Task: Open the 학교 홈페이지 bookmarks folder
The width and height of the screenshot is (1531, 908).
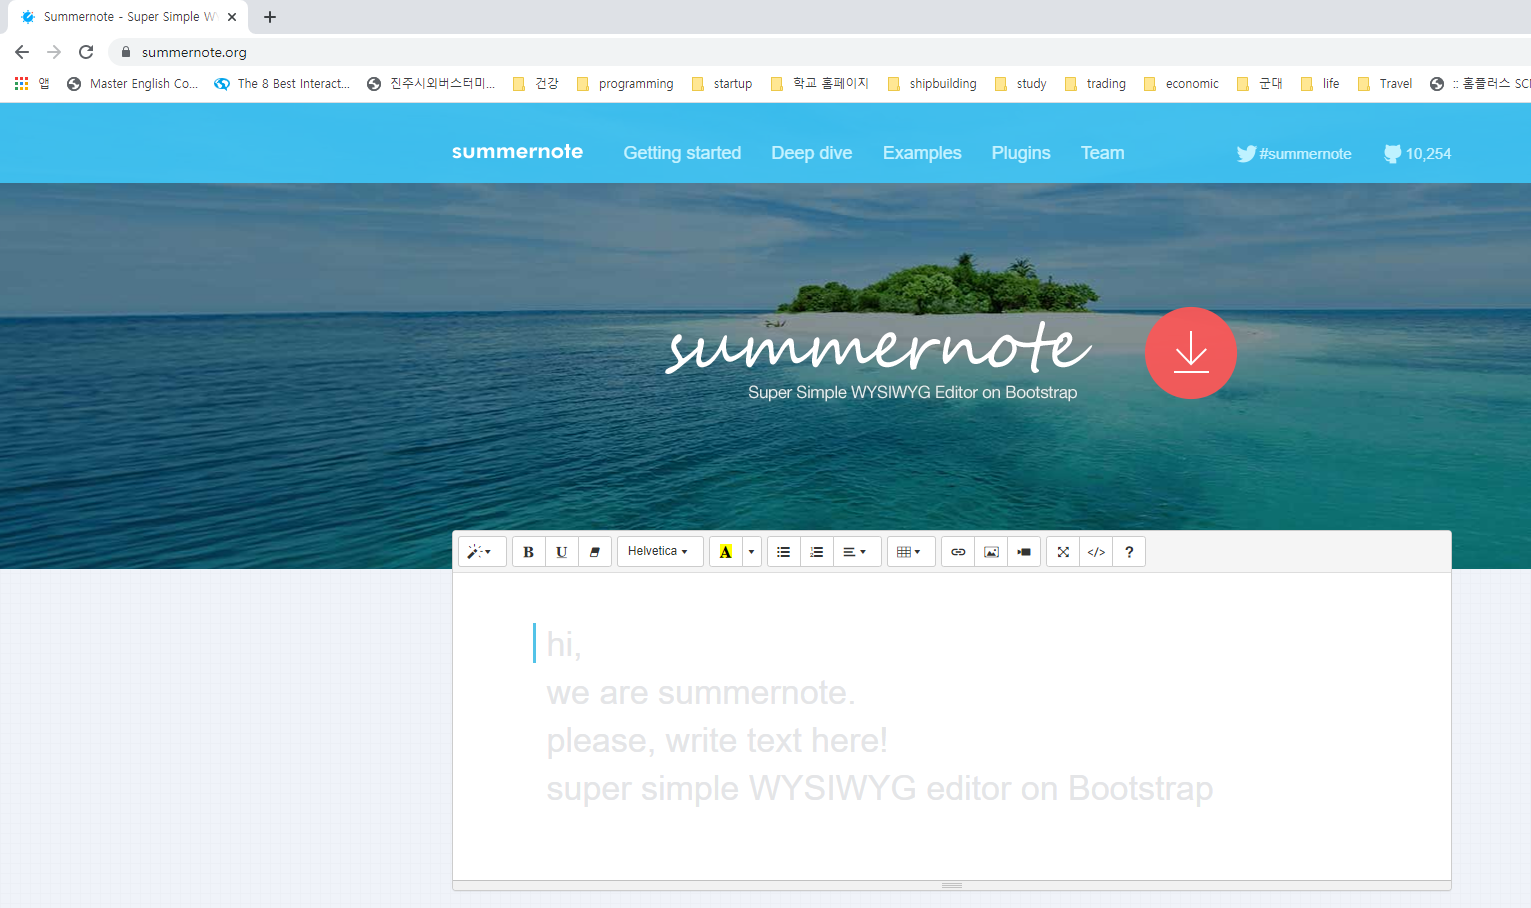Action: coord(820,84)
